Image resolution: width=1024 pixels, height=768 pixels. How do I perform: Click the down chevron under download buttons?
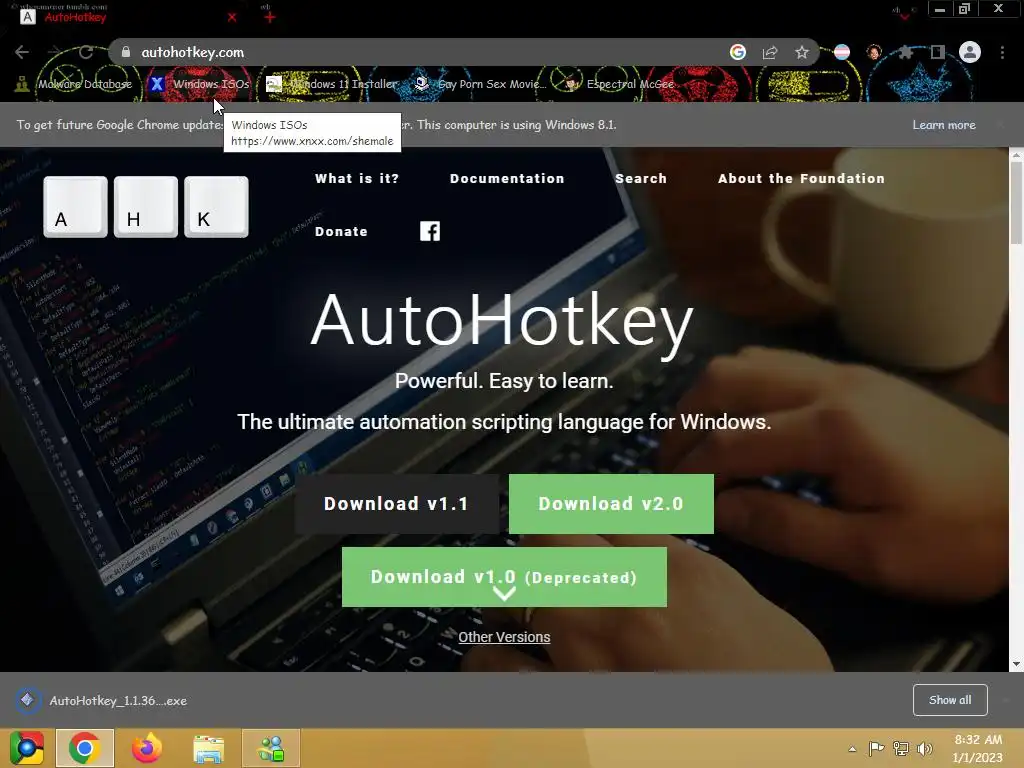point(504,593)
